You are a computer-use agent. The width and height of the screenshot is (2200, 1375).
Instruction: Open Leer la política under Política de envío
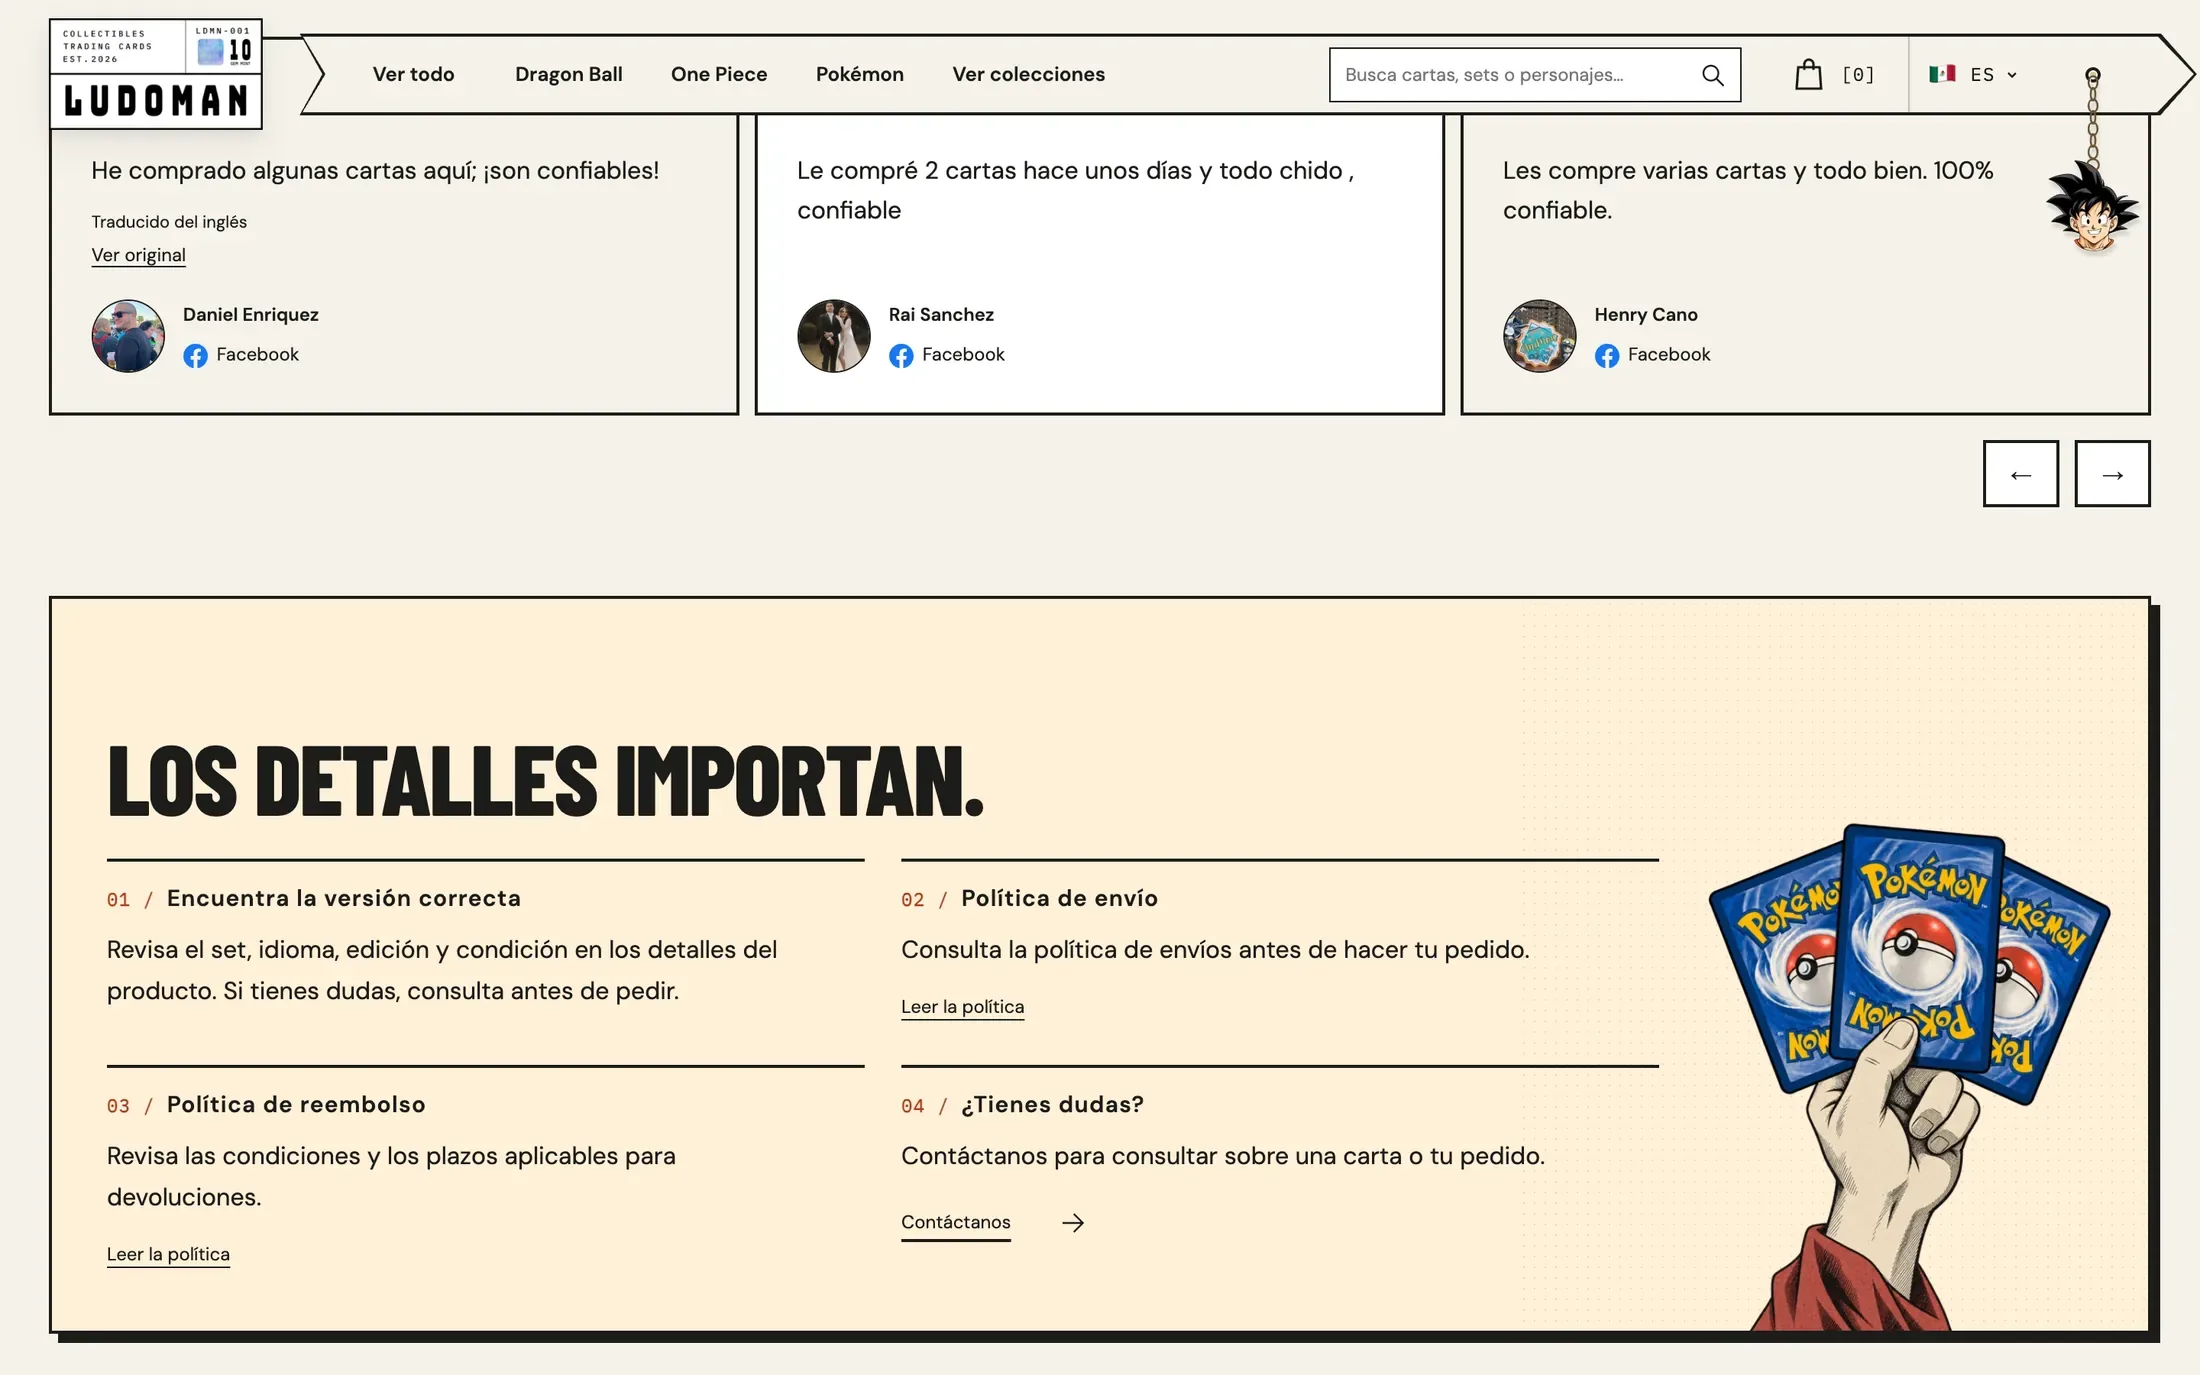[x=962, y=1007]
